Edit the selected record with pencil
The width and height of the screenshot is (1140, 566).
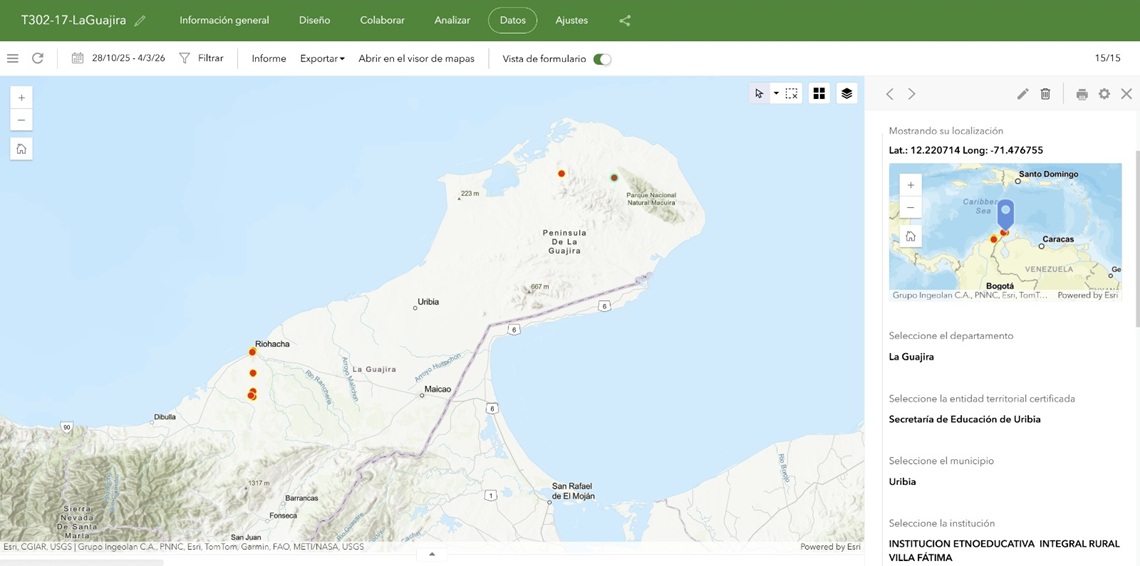pos(1022,94)
